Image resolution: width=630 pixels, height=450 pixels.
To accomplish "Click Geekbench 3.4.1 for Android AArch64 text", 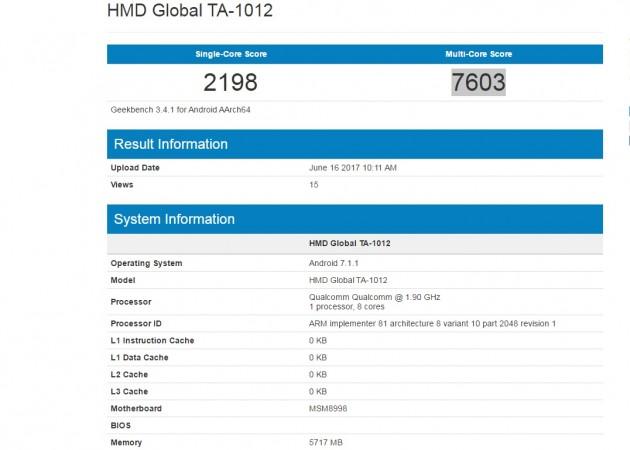I will tap(180, 110).
